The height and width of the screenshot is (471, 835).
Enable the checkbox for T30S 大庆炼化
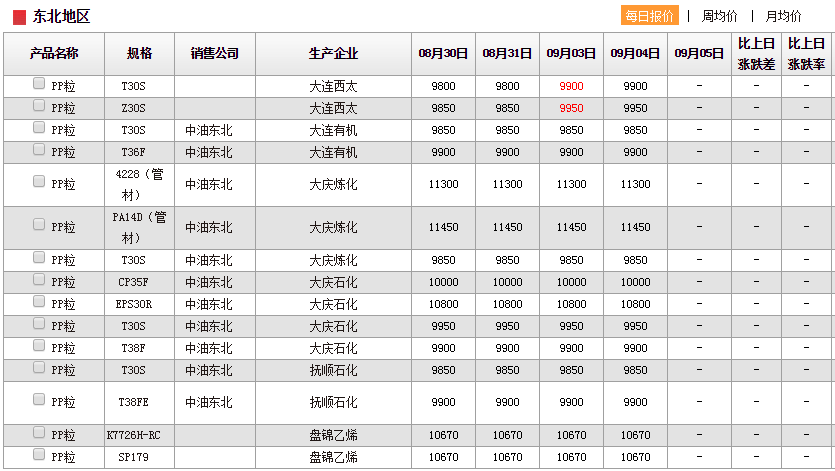coord(38,257)
